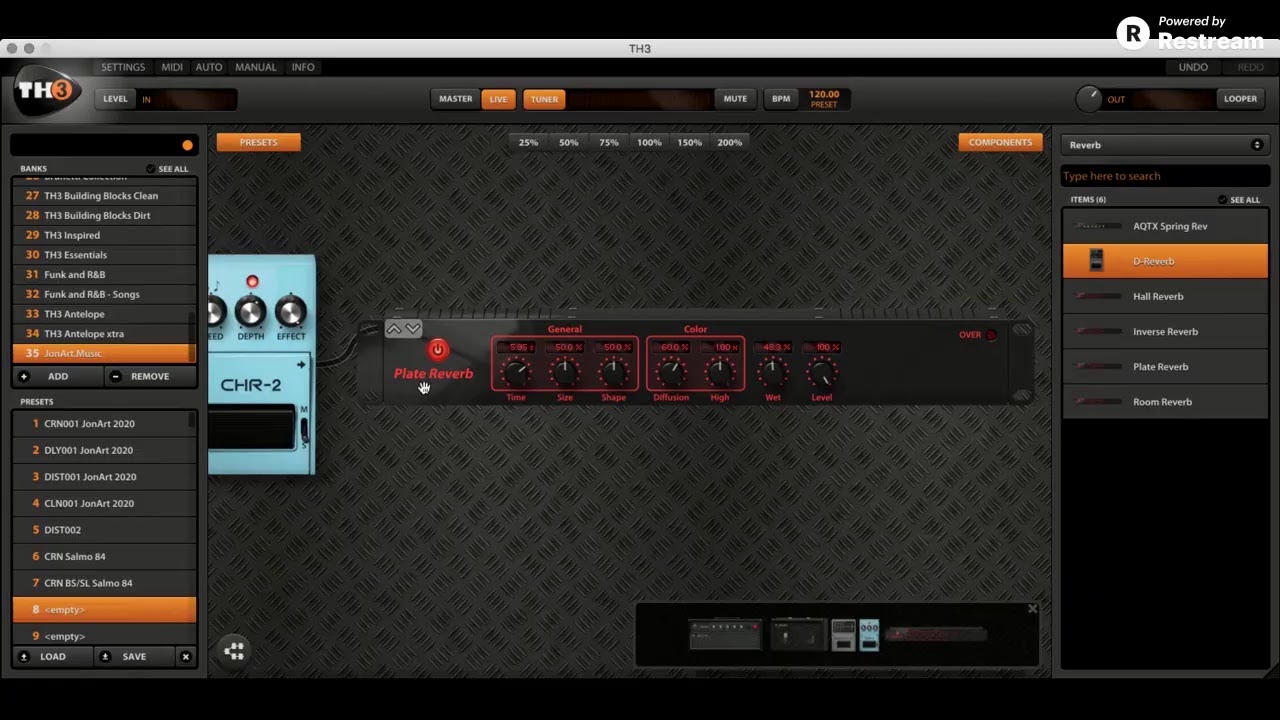This screenshot has width=1280, height=720.
Task: Select bank 31 Funk and R&B
Action: (x=104, y=274)
